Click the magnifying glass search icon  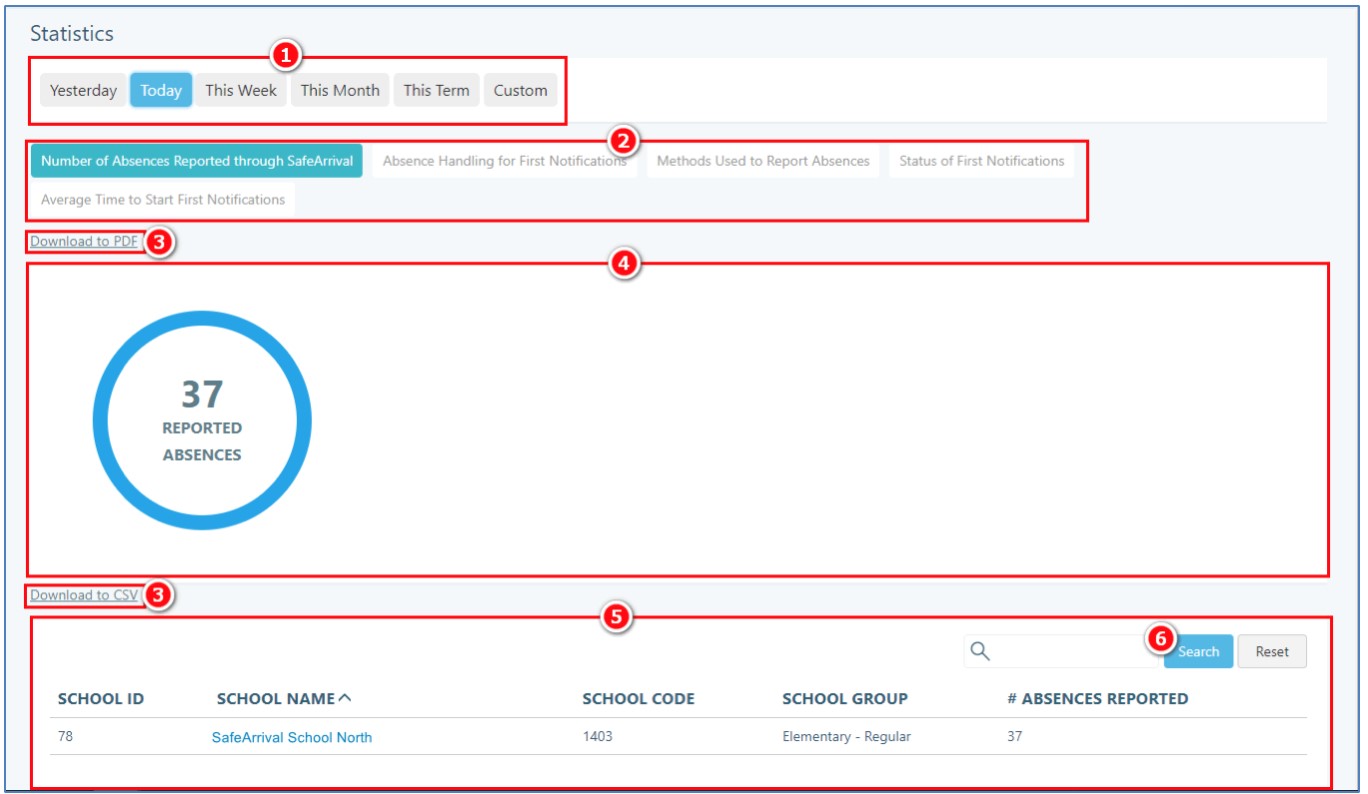[980, 652]
